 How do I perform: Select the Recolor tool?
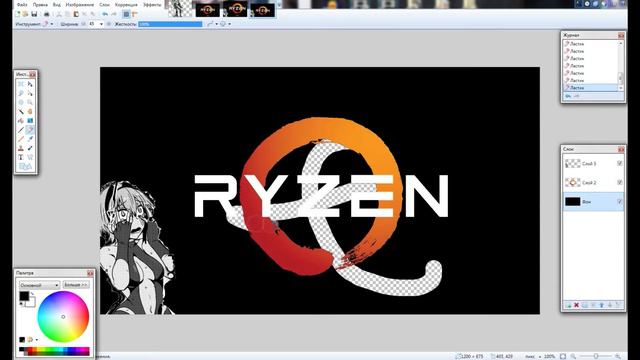click(x=30, y=148)
